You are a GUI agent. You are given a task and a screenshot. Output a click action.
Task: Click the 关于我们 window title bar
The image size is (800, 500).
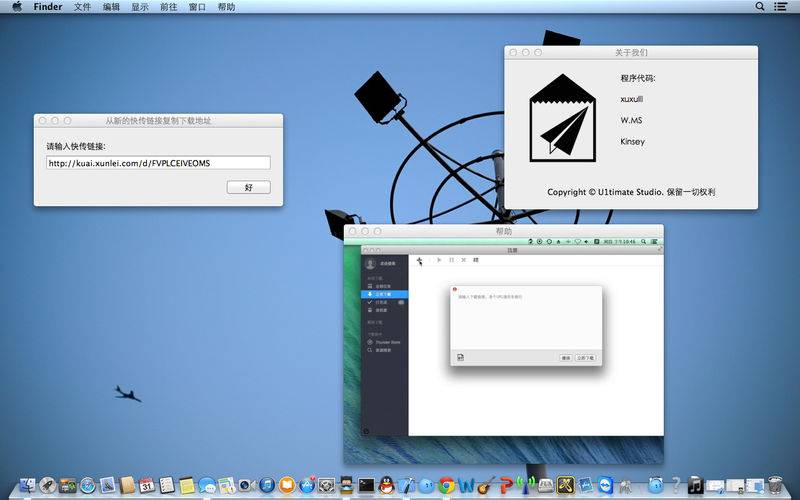tap(631, 52)
